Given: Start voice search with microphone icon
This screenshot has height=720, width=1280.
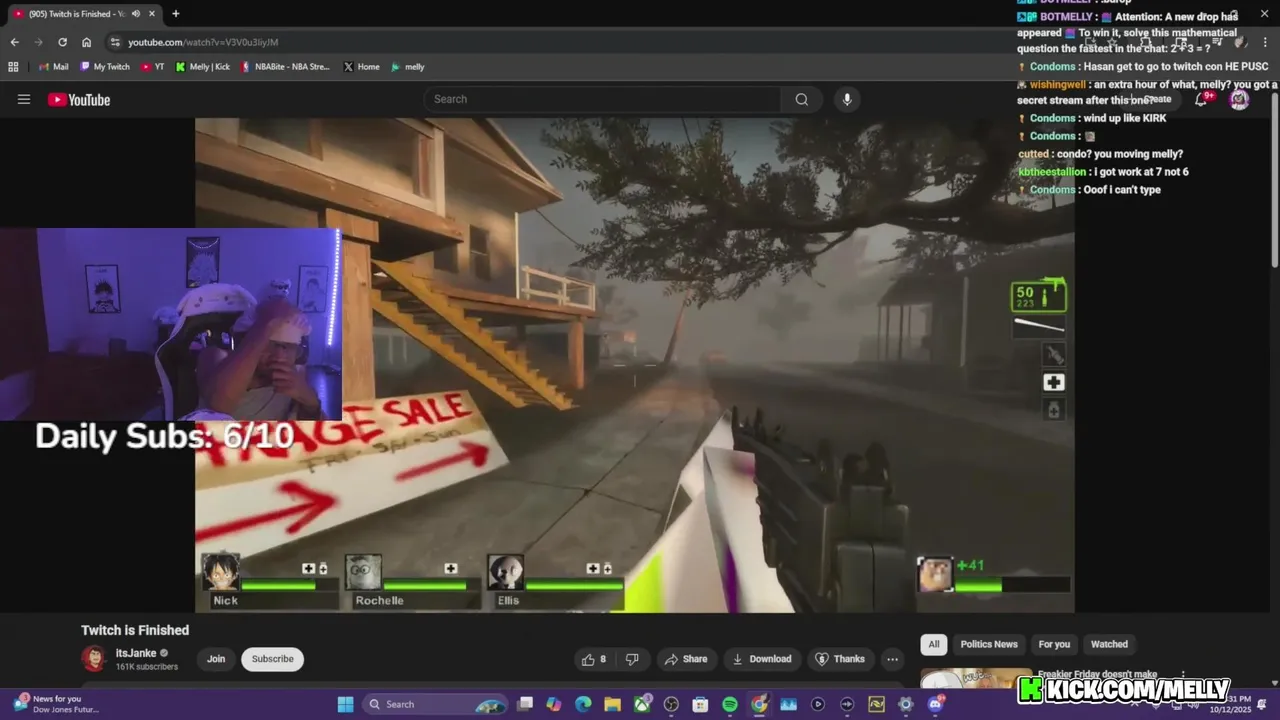Looking at the screenshot, I should coord(847,99).
